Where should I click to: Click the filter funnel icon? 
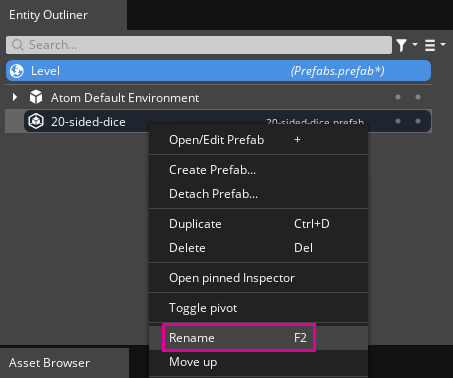402,45
